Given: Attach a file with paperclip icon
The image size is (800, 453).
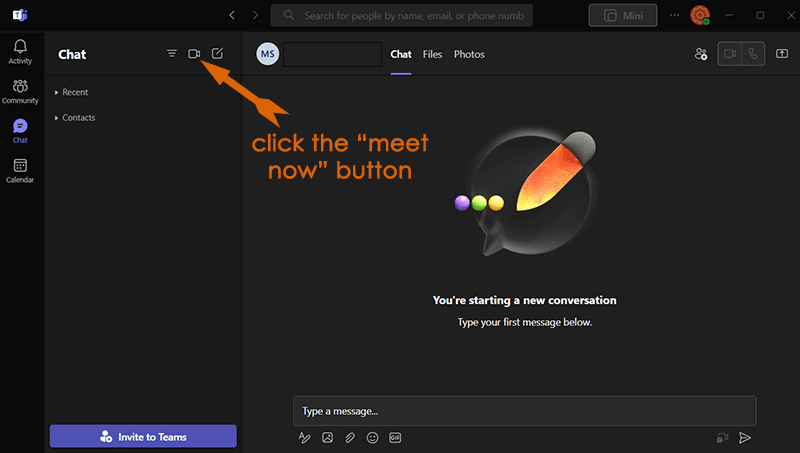Looking at the screenshot, I should click(350, 438).
